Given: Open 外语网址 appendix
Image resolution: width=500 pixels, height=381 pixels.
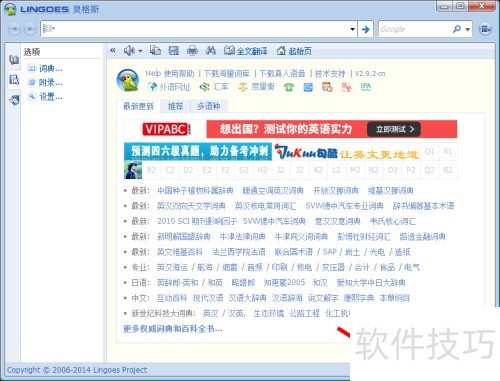Looking at the screenshot, I should 169,87.
